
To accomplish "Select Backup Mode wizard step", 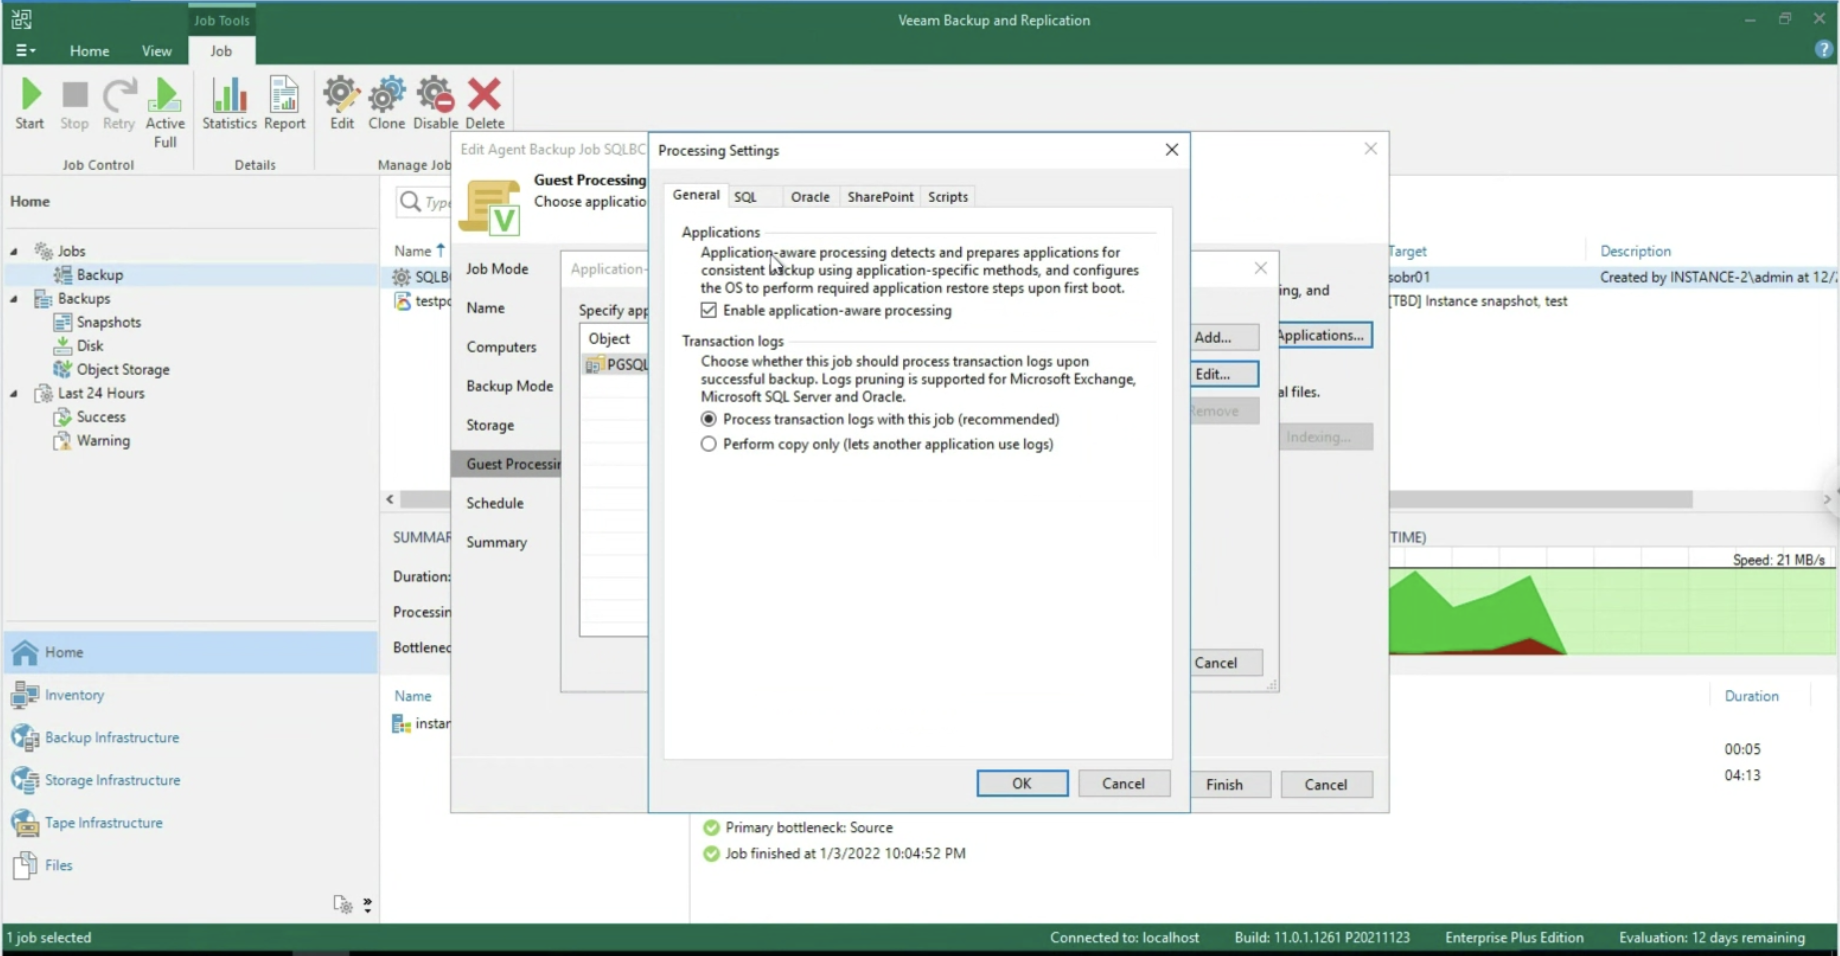I will click(509, 386).
